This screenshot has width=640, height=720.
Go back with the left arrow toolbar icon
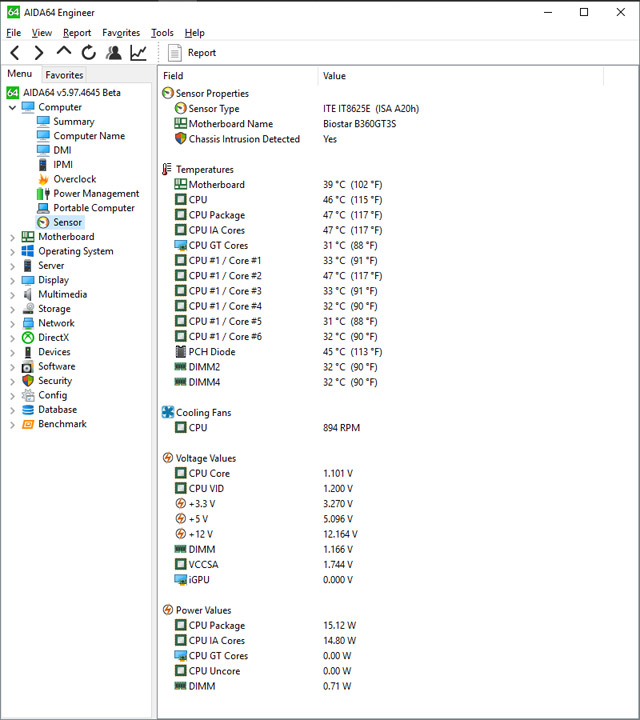coord(15,53)
